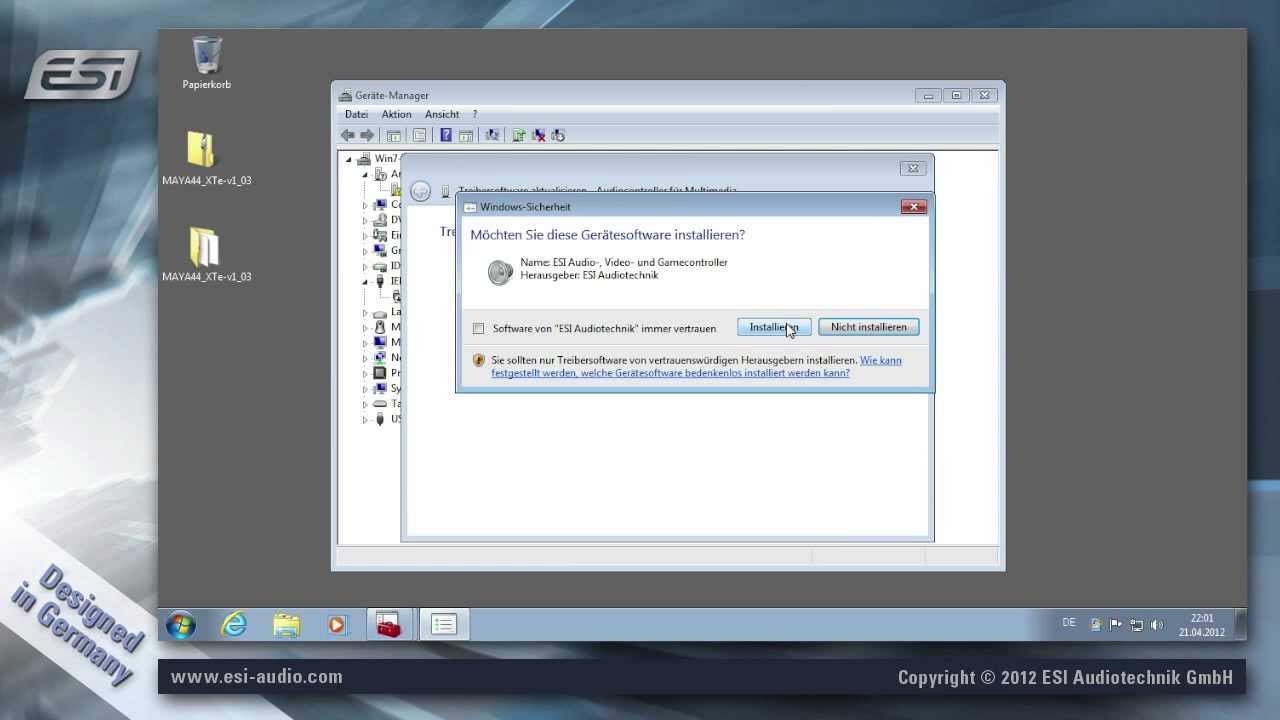Launch Windows Media Player from the taskbar
The image size is (1280, 720).
[x=337, y=625]
